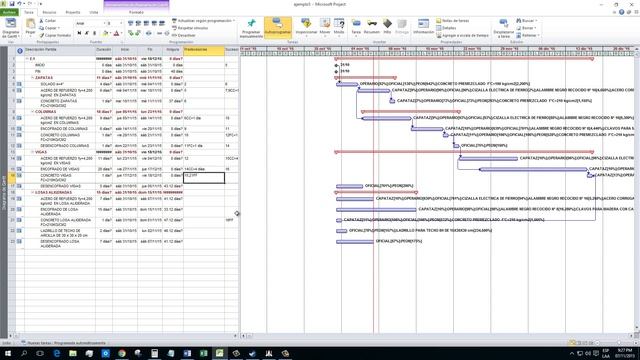This screenshot has height=360, width=640.
Task: Open the Rellenar dropdown
Action: click(528, 35)
